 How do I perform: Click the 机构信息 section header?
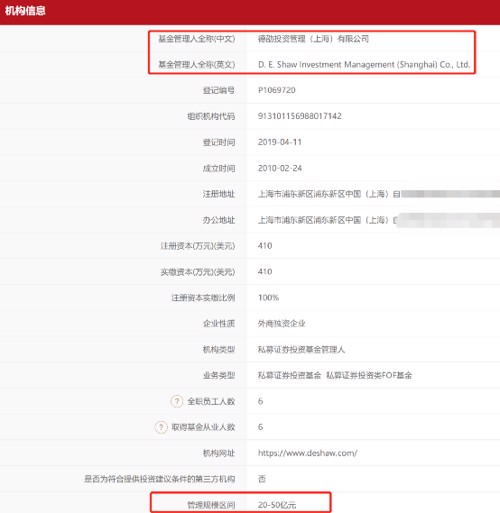[x=25, y=11]
